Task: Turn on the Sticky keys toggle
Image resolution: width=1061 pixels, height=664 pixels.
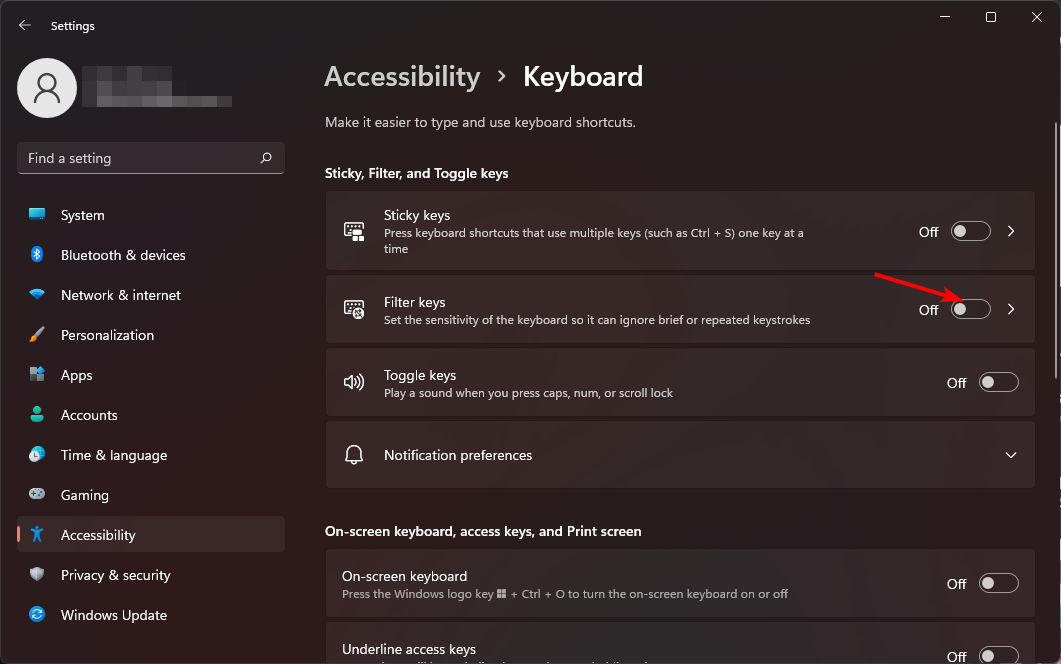Action: 970,231
